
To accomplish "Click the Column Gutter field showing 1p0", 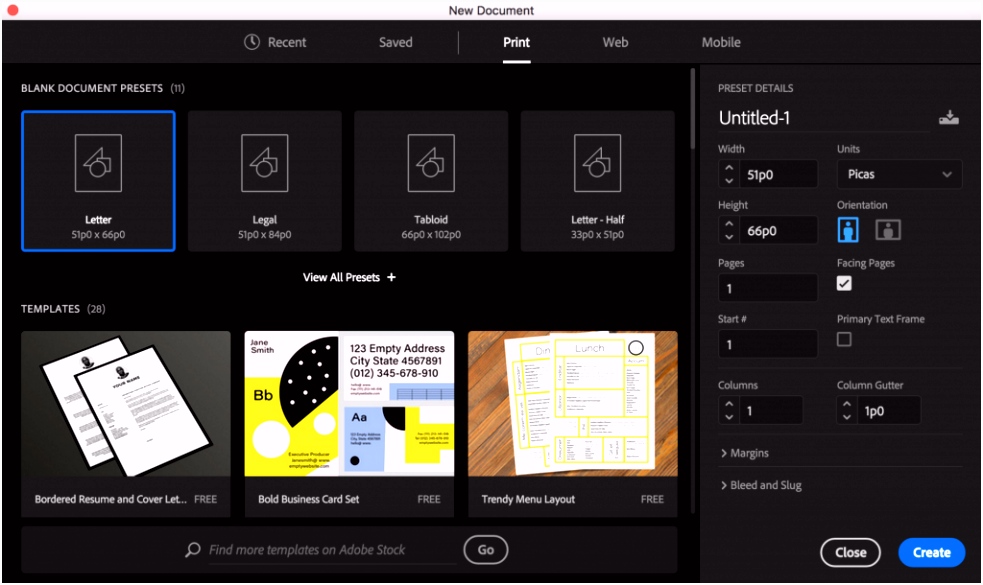I will click(889, 410).
